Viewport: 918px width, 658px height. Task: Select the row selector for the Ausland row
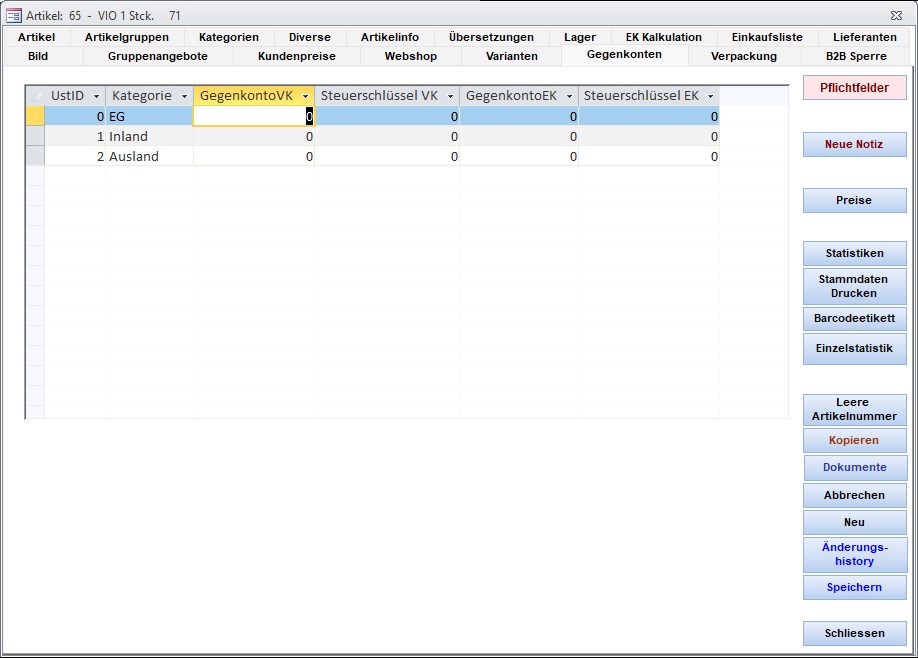35,156
